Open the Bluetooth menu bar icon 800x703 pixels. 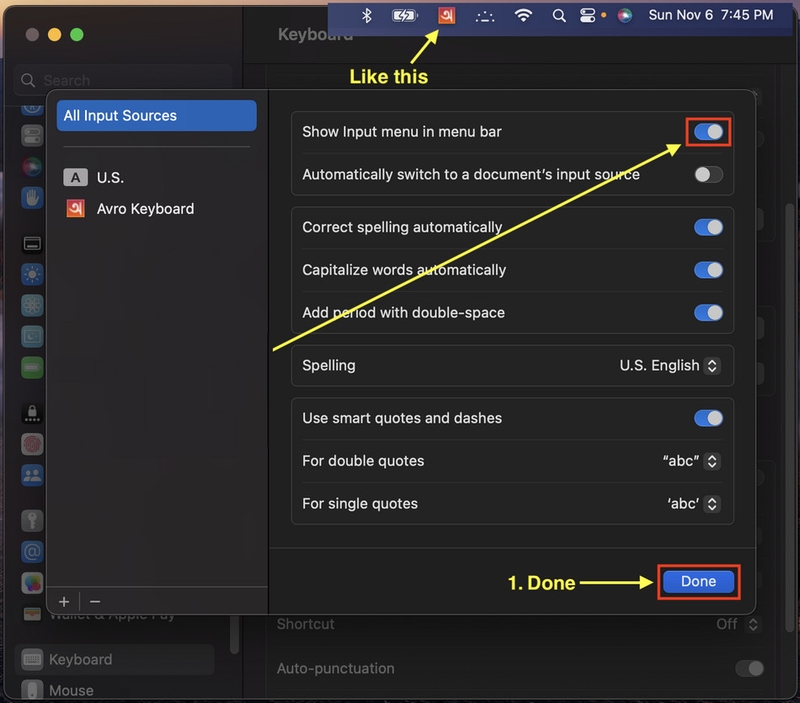click(366, 16)
